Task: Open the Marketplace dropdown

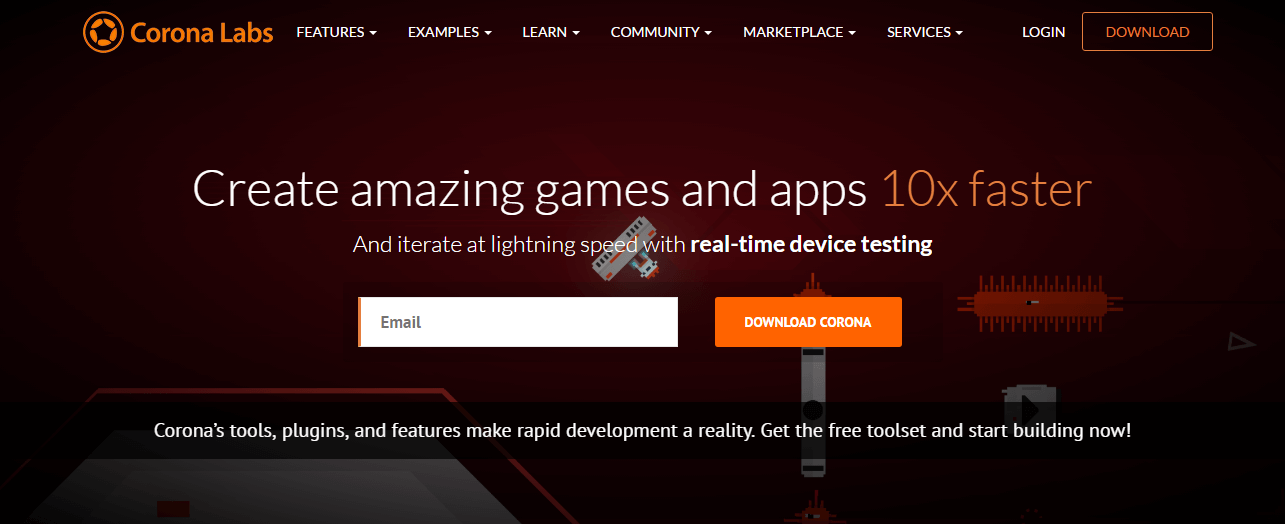Action: pos(799,32)
